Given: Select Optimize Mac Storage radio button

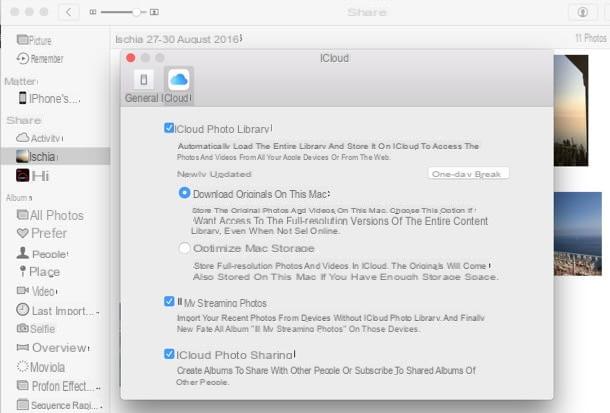Looking at the screenshot, I should coord(184,248).
